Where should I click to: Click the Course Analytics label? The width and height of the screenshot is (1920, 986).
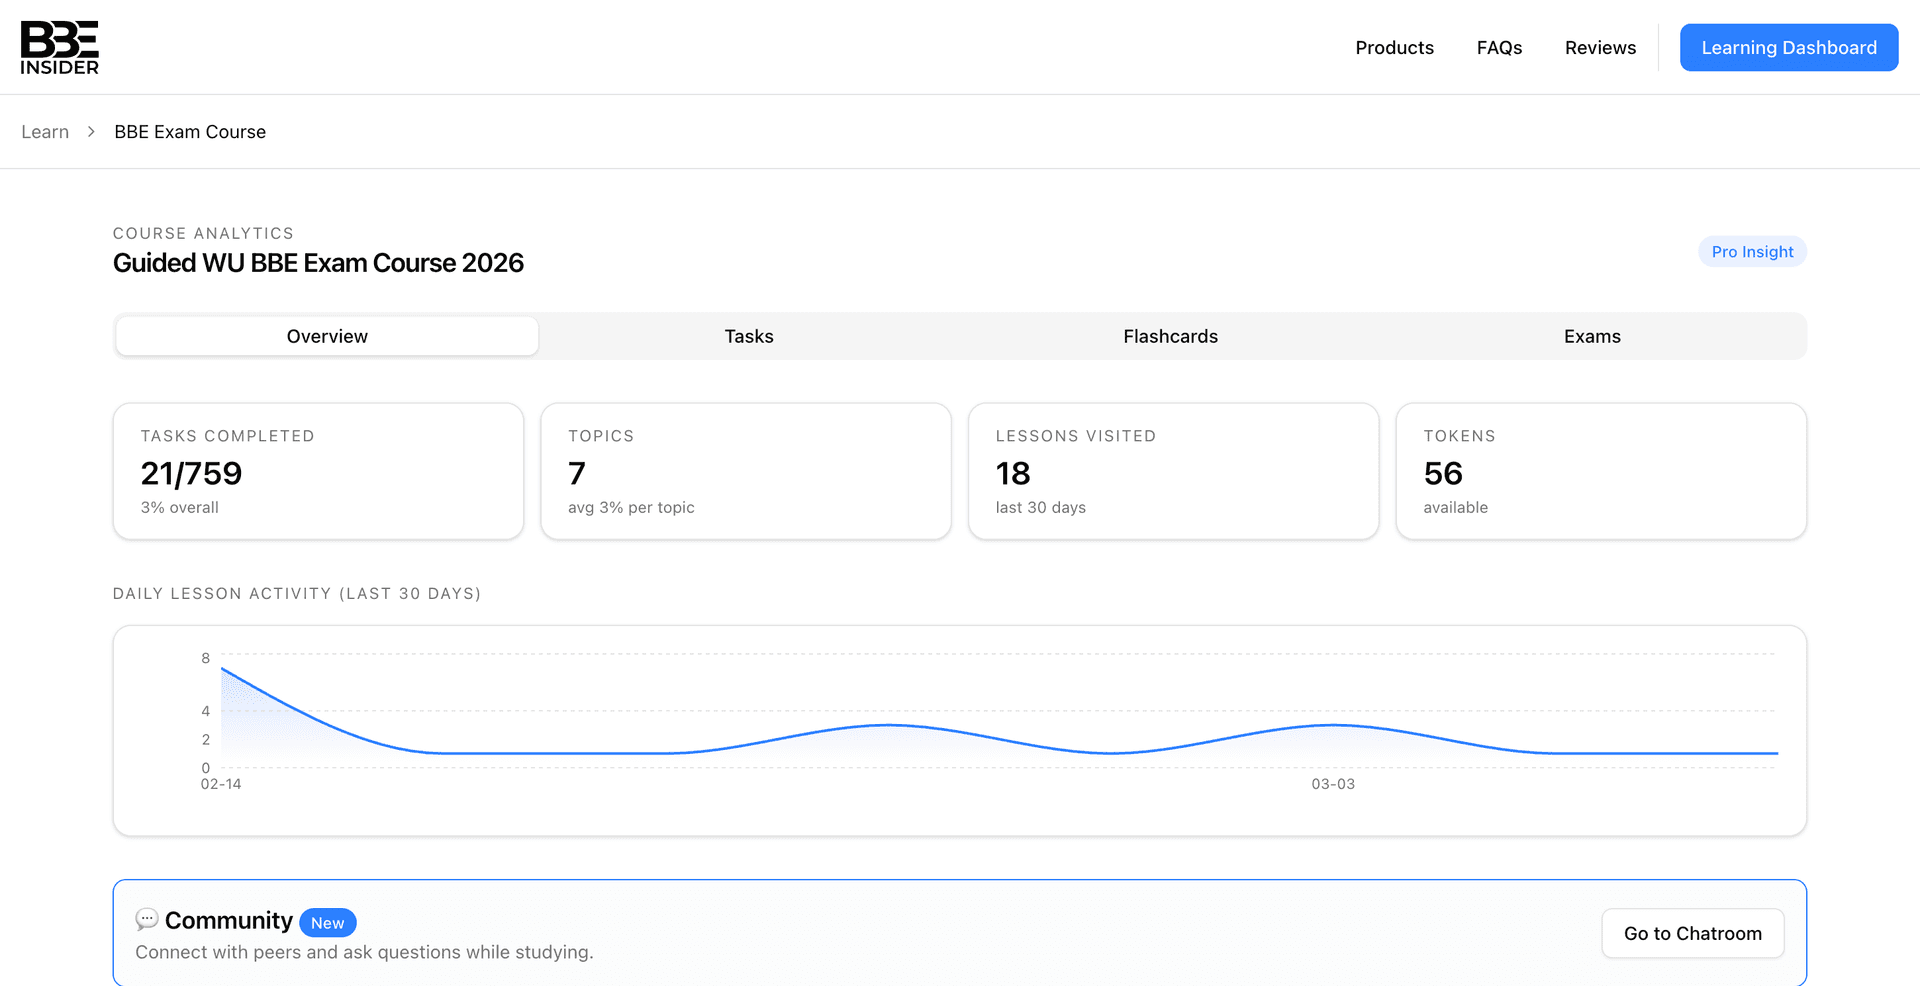pos(203,233)
